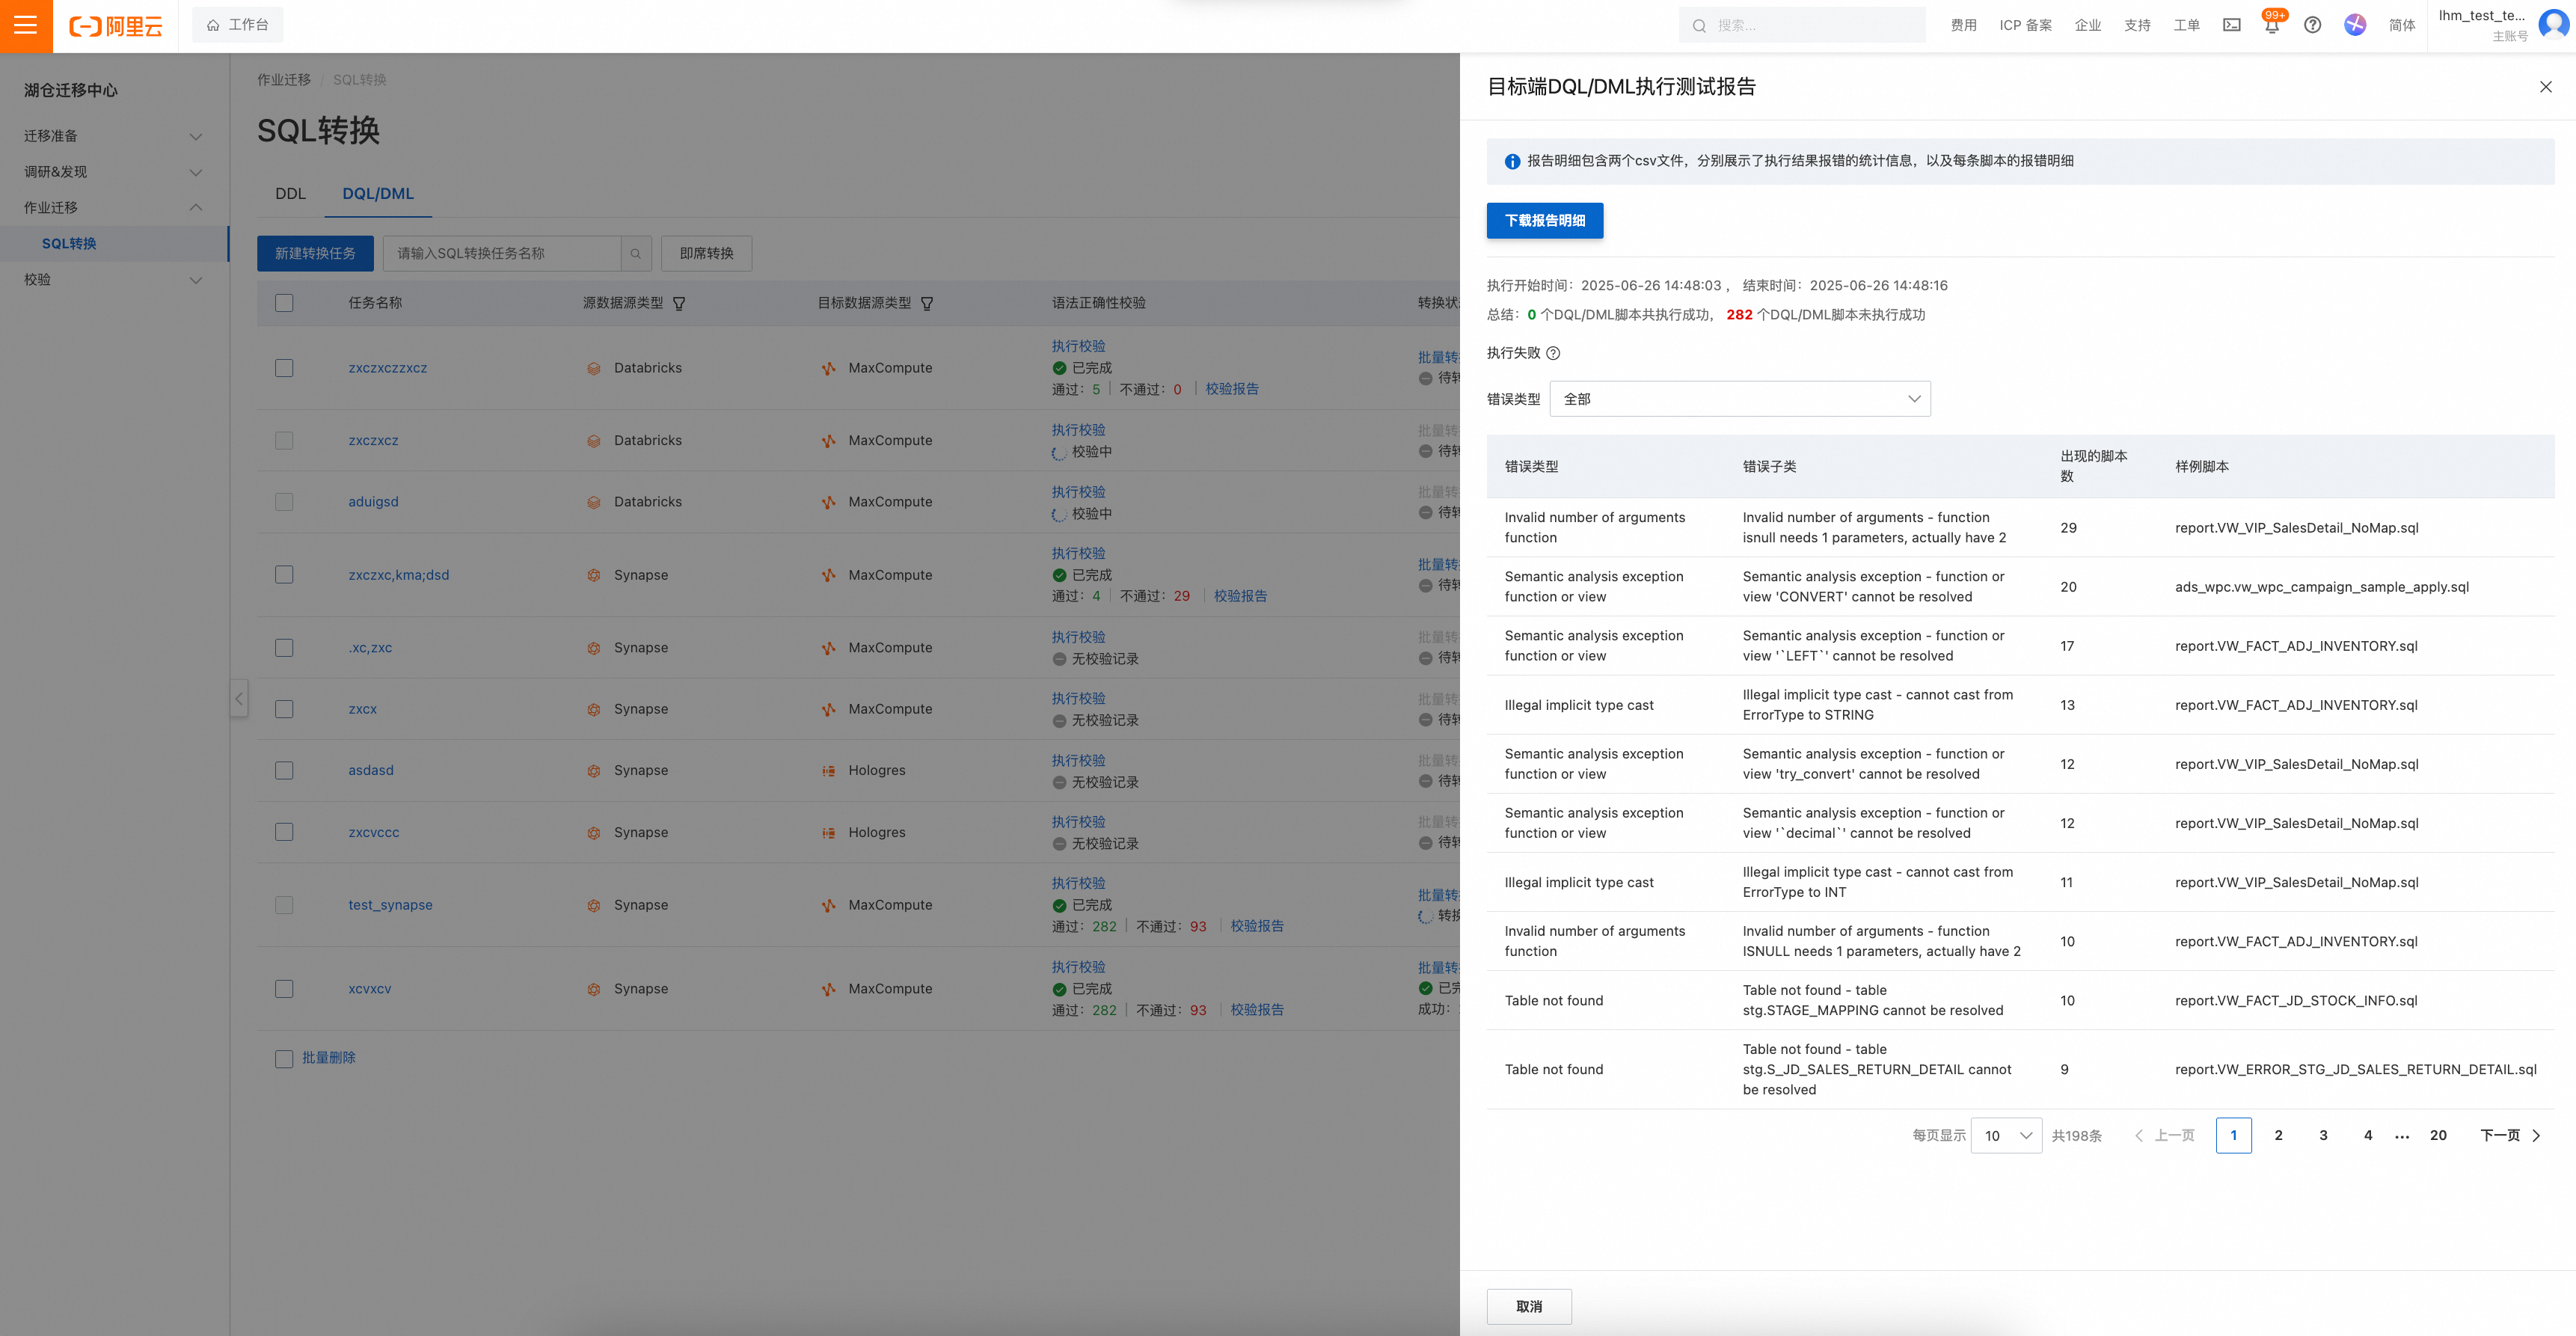Screen dimensions: 2576x1336
Task: Open the 工单 top menu
Action: click(2186, 25)
